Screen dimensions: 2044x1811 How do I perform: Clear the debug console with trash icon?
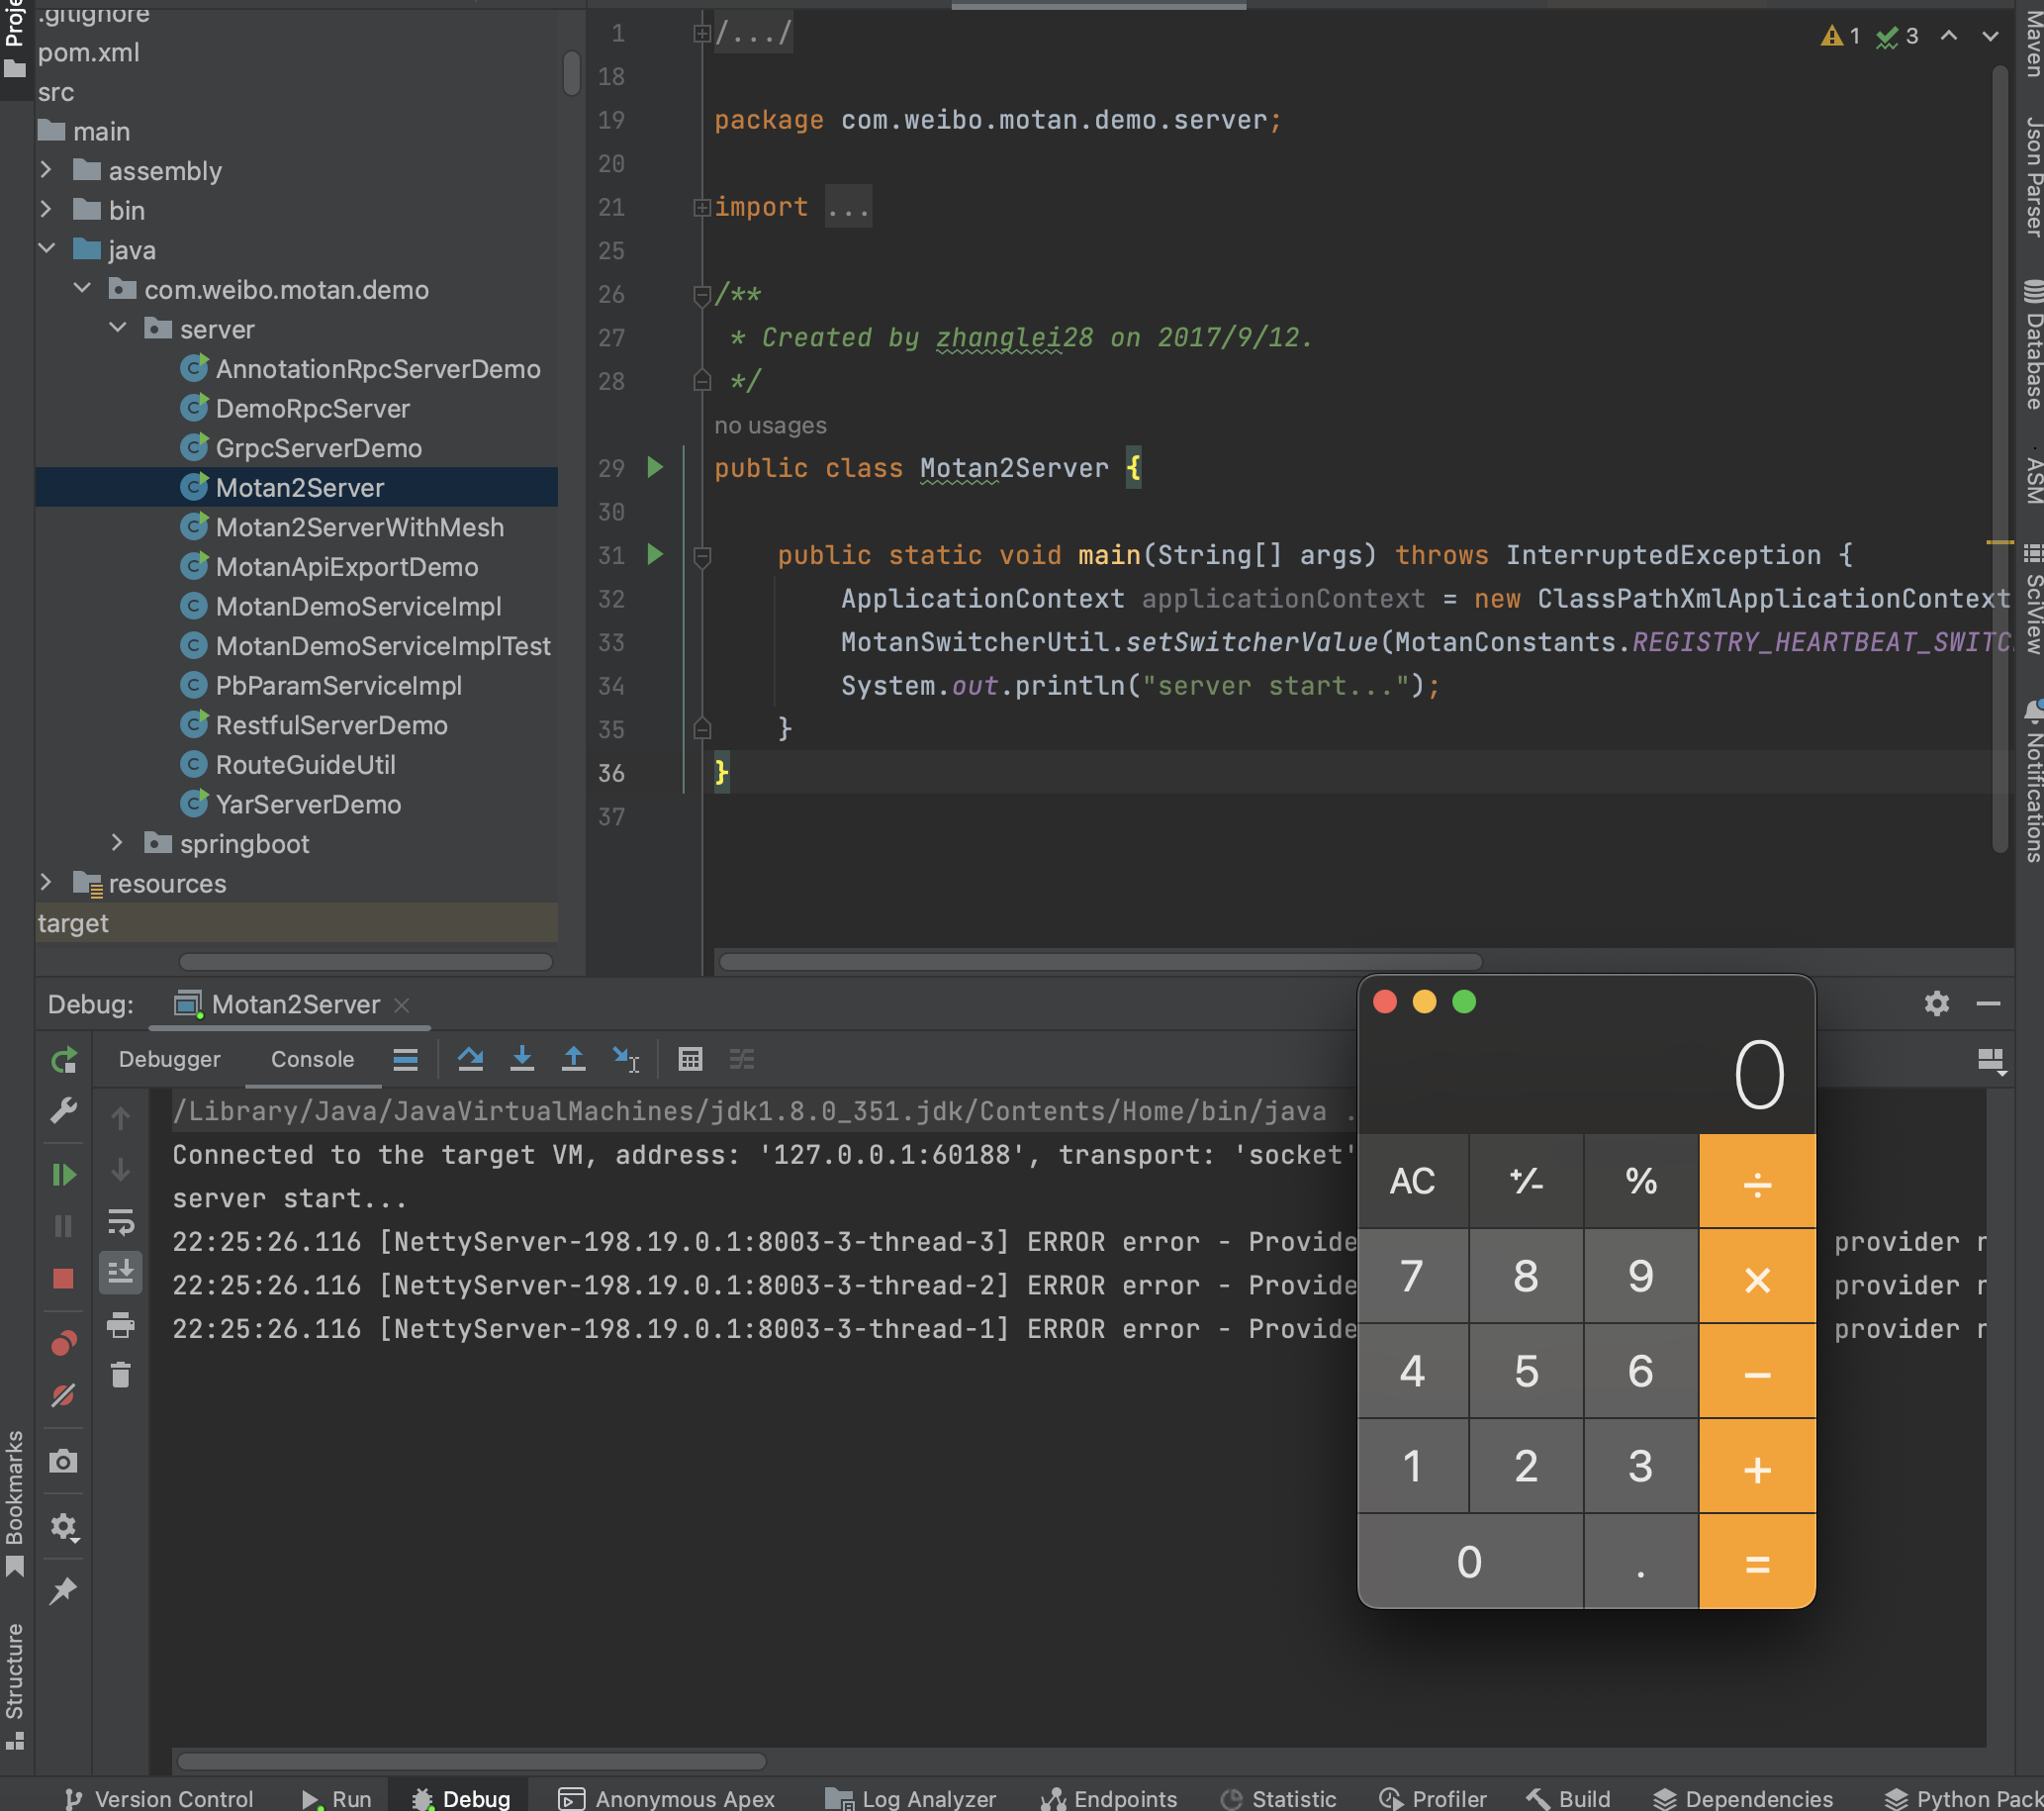click(x=121, y=1375)
